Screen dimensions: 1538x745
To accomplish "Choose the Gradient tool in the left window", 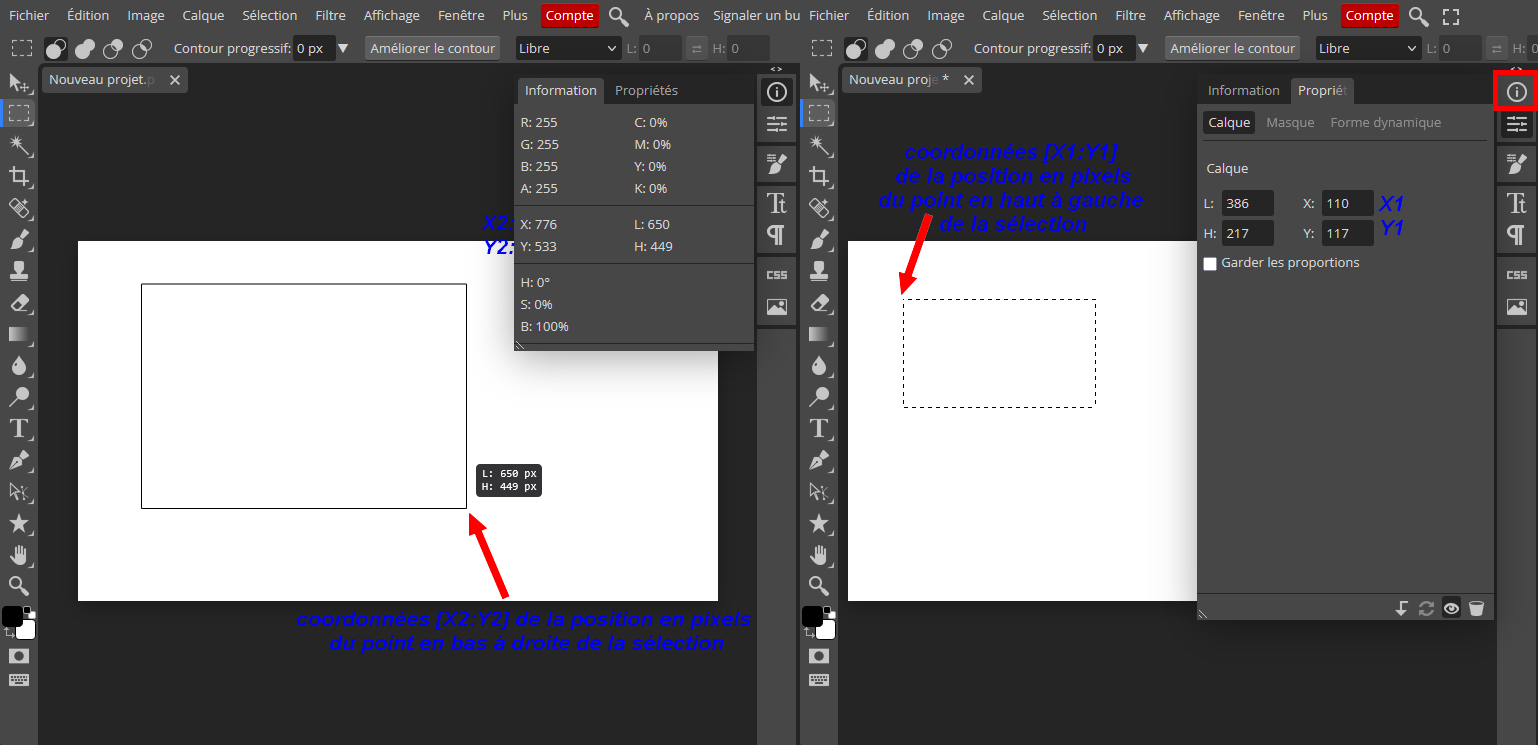I will click(19, 334).
